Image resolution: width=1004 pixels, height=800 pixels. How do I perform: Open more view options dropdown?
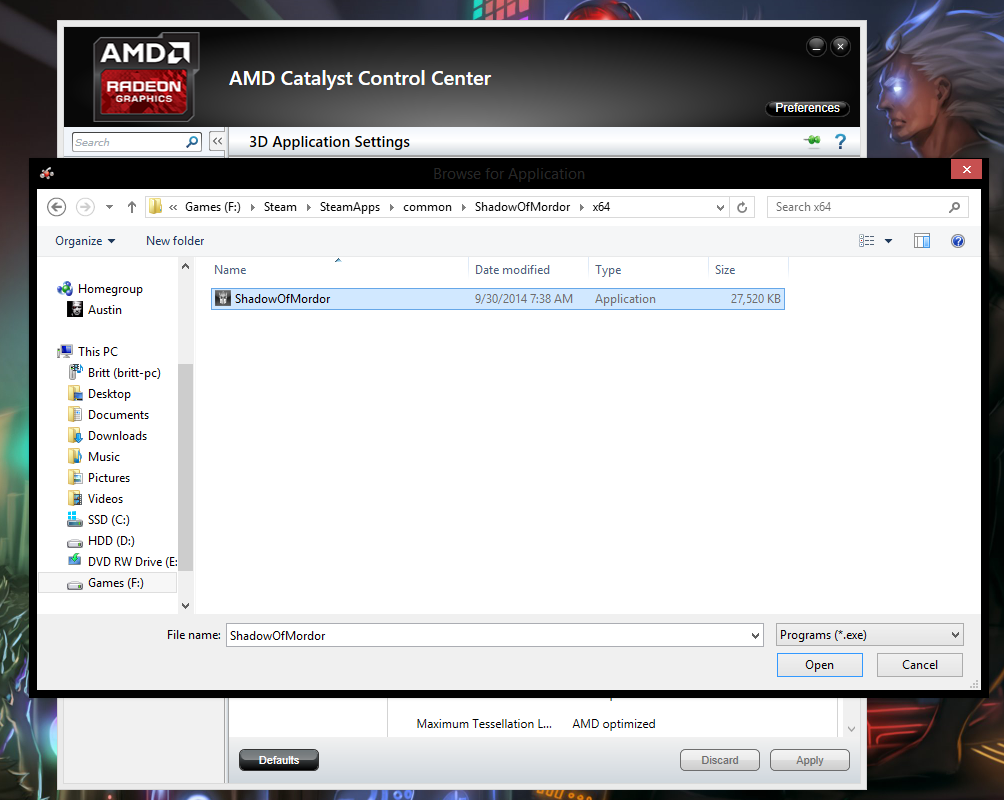tap(888, 241)
